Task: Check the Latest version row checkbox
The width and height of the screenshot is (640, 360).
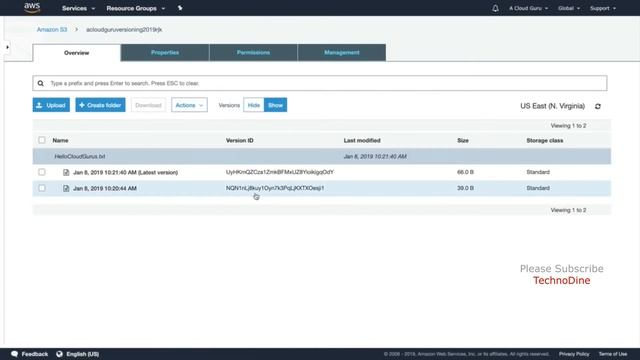Action: point(42,172)
